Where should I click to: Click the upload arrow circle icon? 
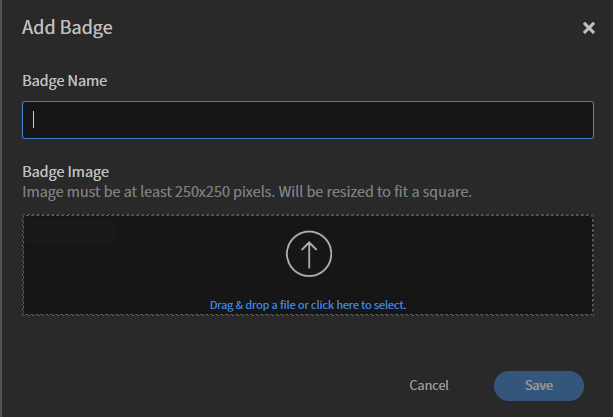pos(309,254)
